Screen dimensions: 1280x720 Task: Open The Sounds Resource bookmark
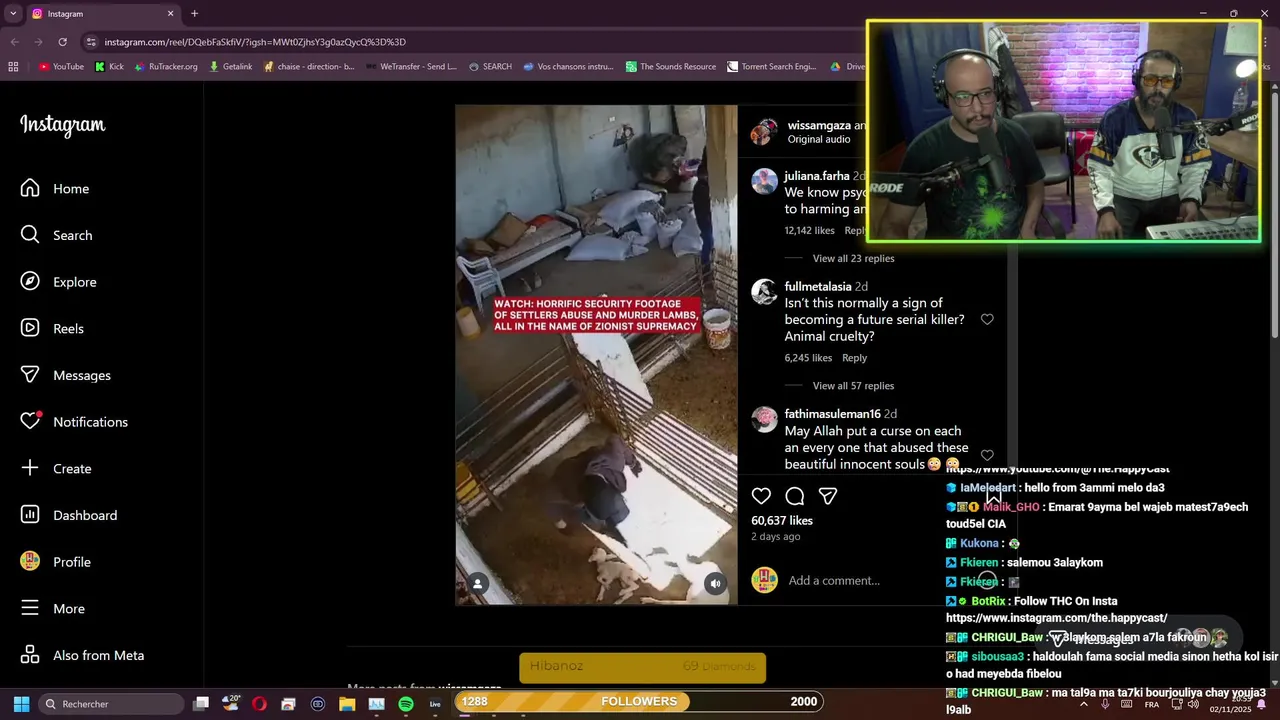pyautogui.click(x=671, y=67)
